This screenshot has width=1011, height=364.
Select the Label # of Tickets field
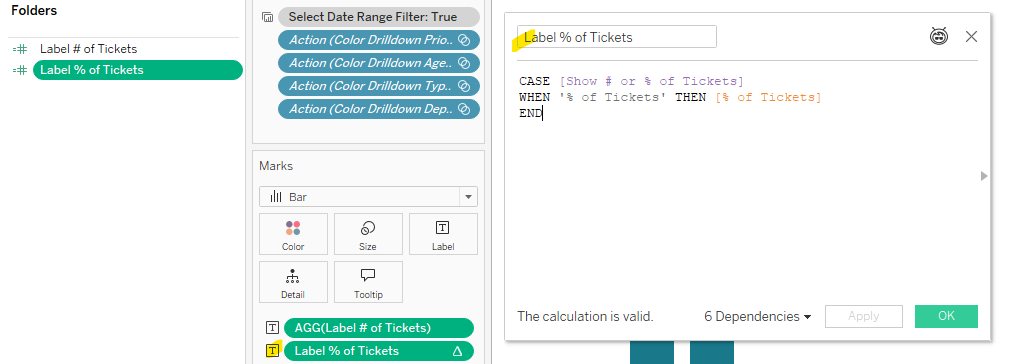tap(88, 49)
